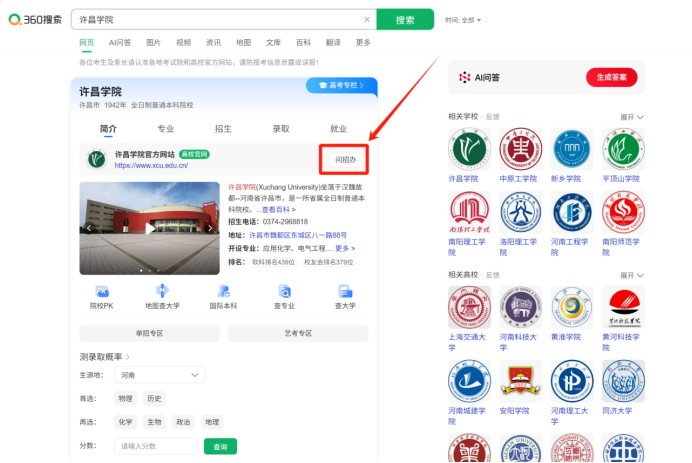Click the 问招办 button
Screen dimensions: 692x463
click(345, 159)
